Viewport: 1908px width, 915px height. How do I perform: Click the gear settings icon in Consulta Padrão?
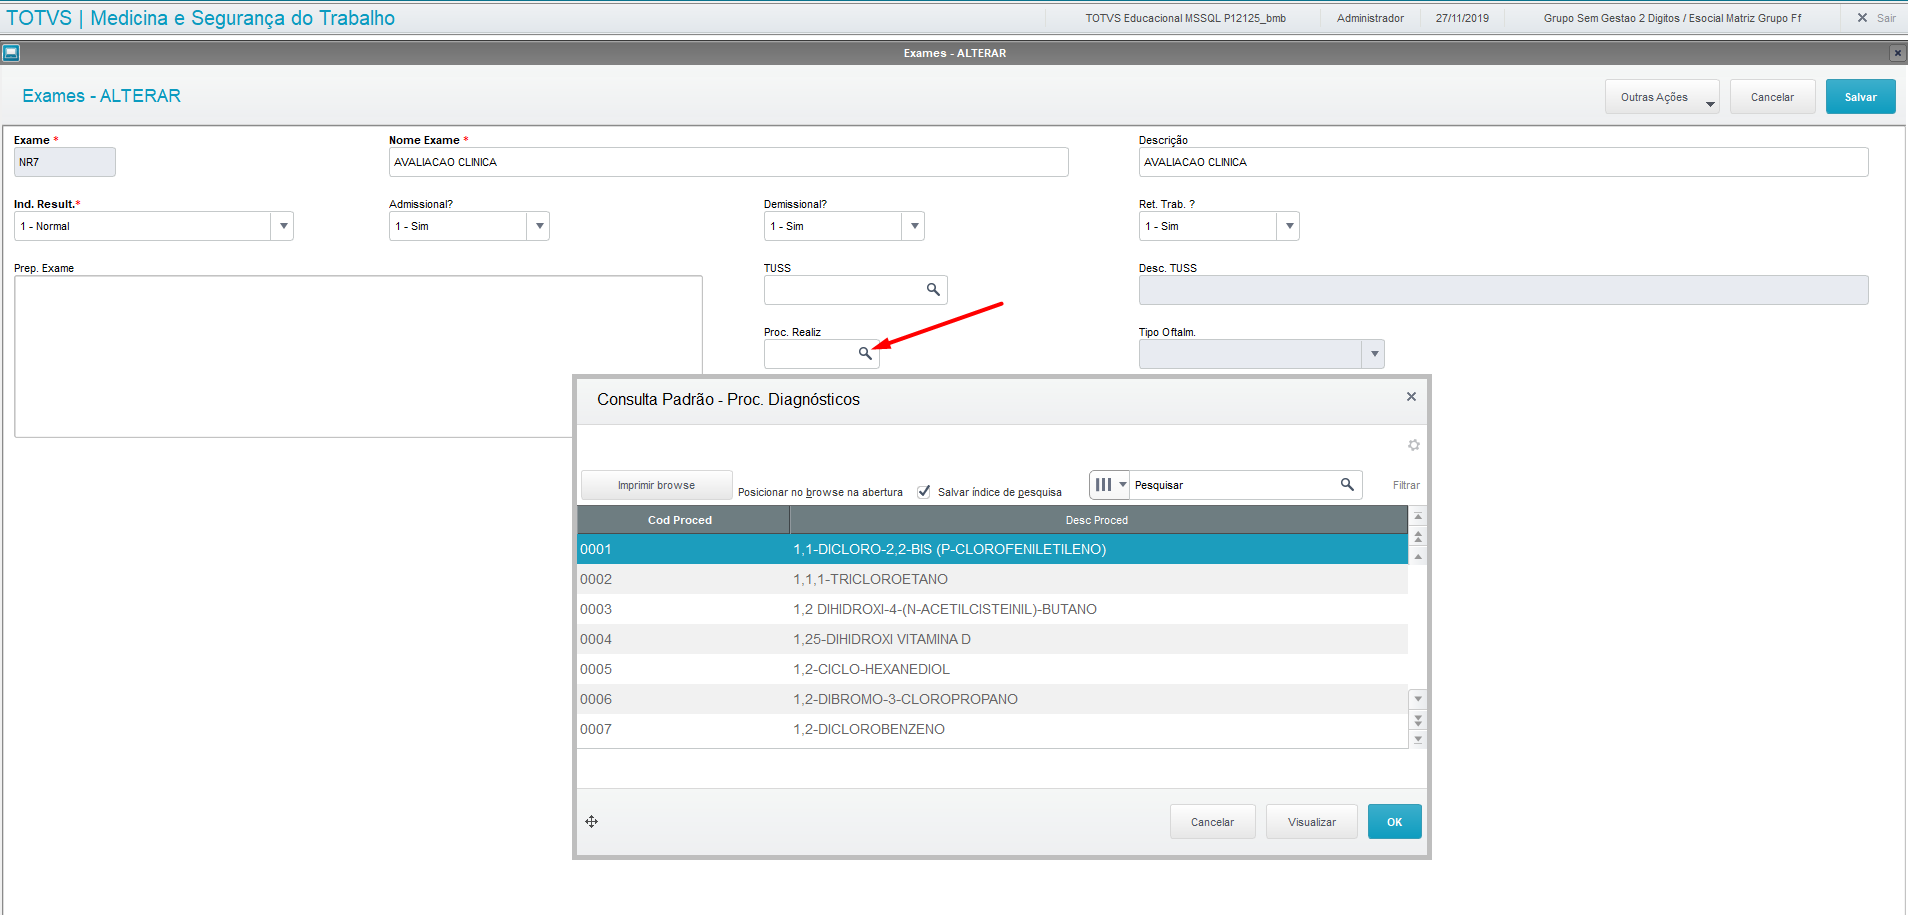click(x=1414, y=445)
